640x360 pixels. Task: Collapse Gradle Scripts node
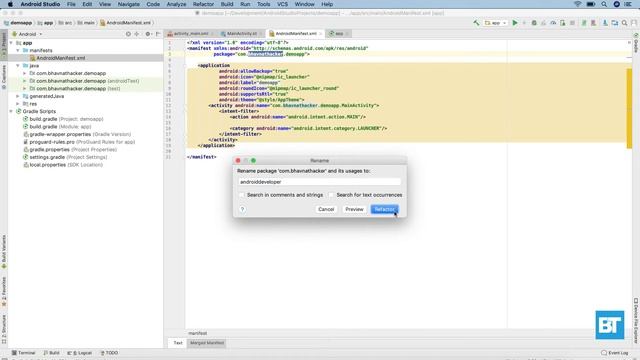[x=11, y=111]
